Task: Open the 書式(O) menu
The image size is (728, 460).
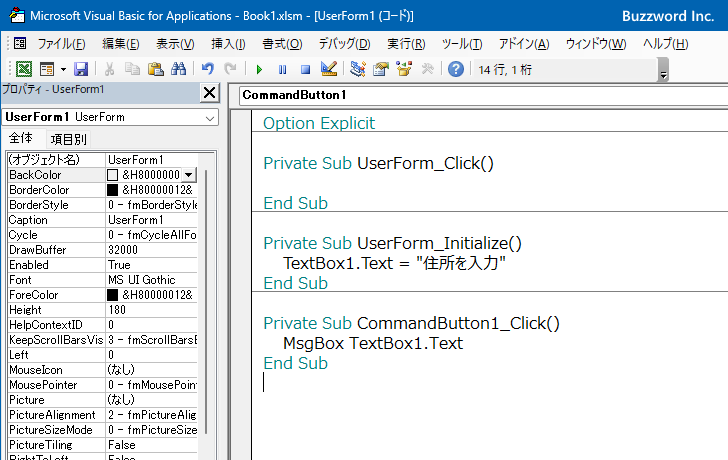Action: (282, 44)
